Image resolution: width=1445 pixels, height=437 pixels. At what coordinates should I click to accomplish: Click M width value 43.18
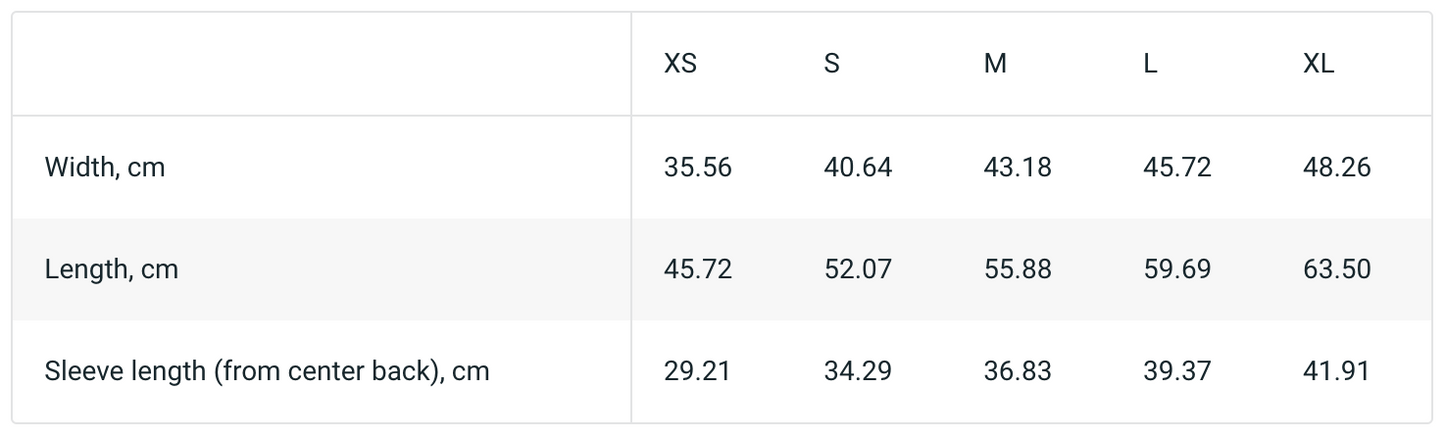click(1017, 167)
